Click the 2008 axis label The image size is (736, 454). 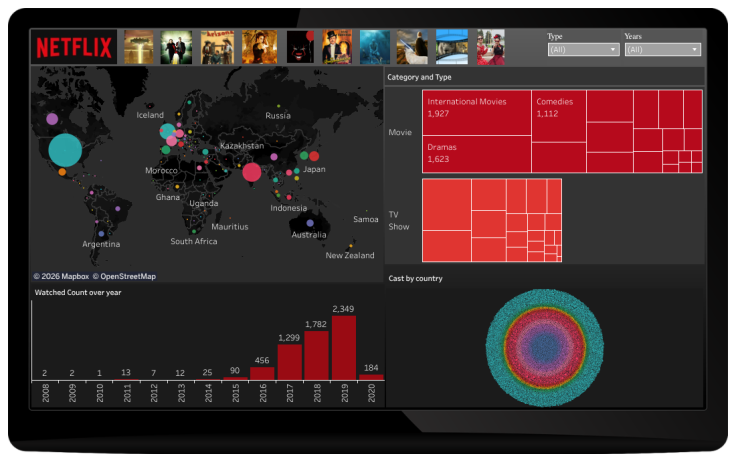tap(46, 393)
